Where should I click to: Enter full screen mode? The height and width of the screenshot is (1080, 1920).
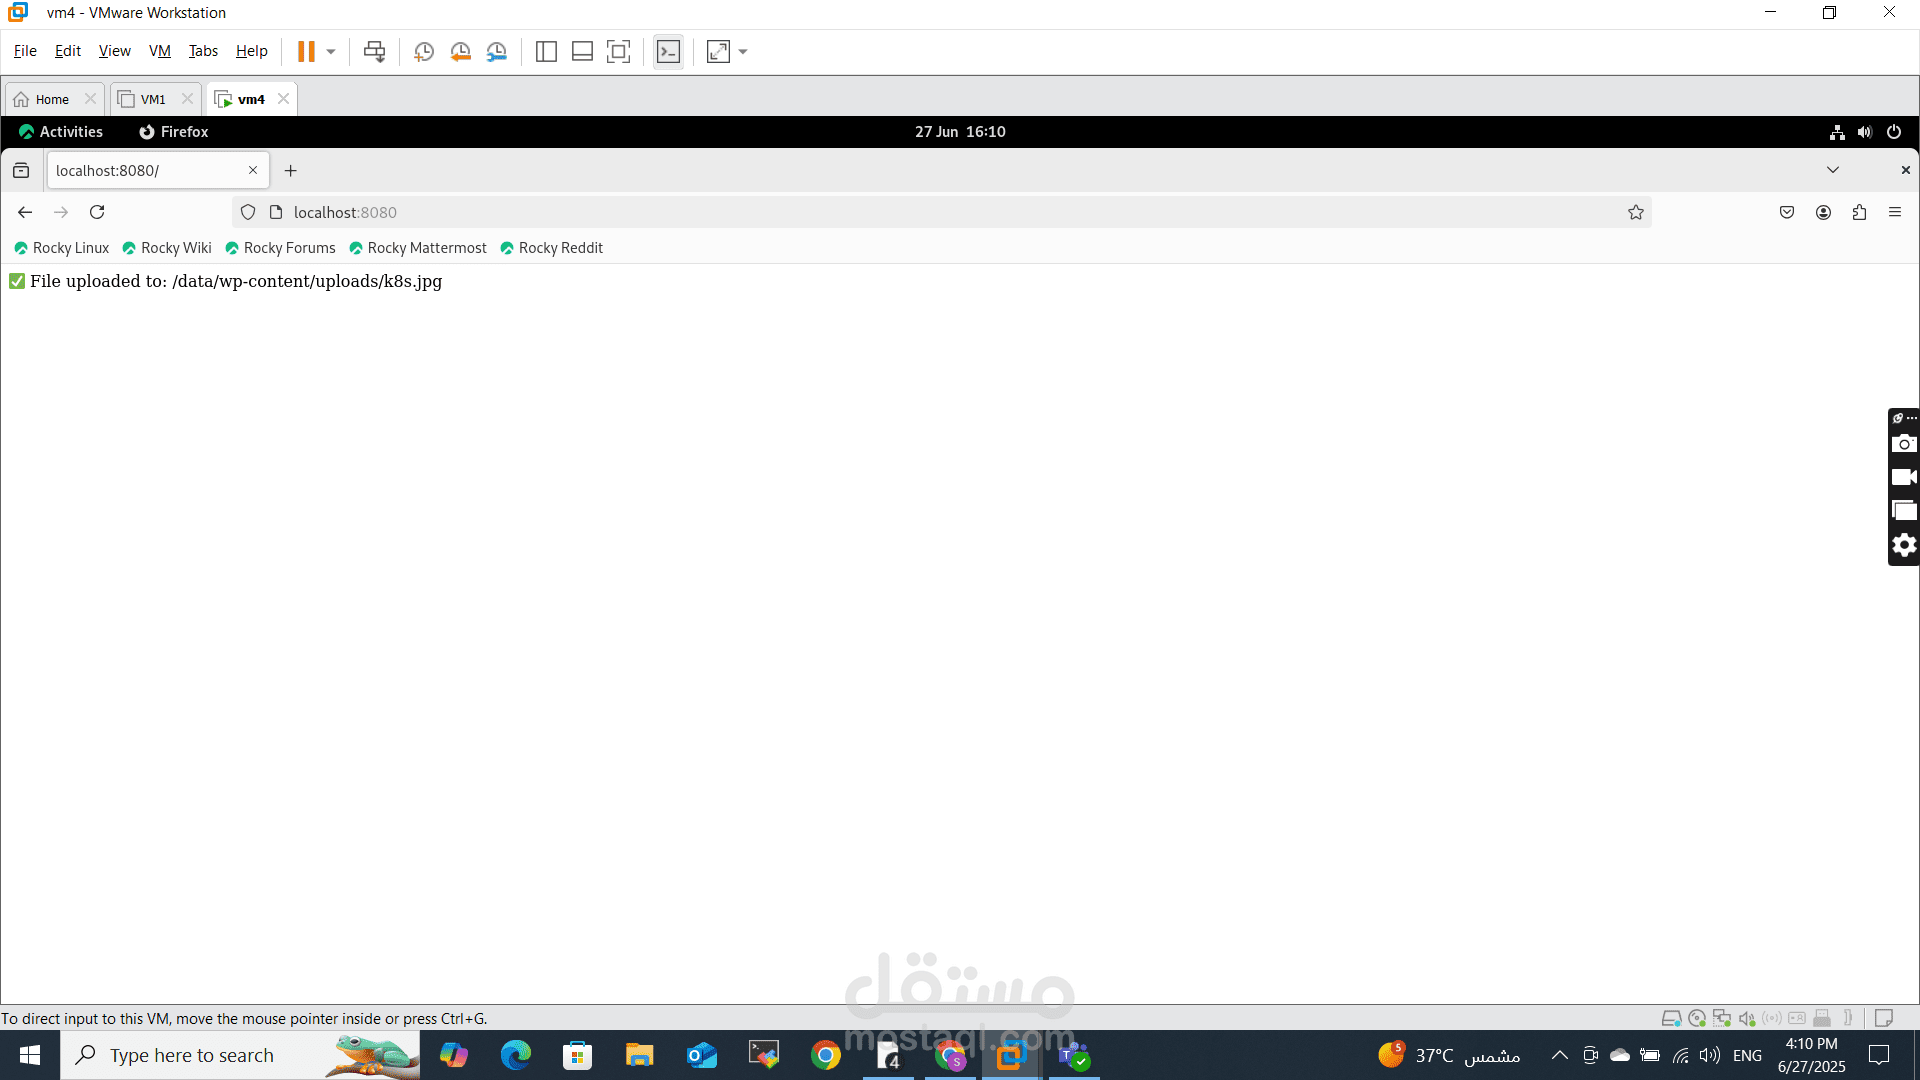(619, 52)
